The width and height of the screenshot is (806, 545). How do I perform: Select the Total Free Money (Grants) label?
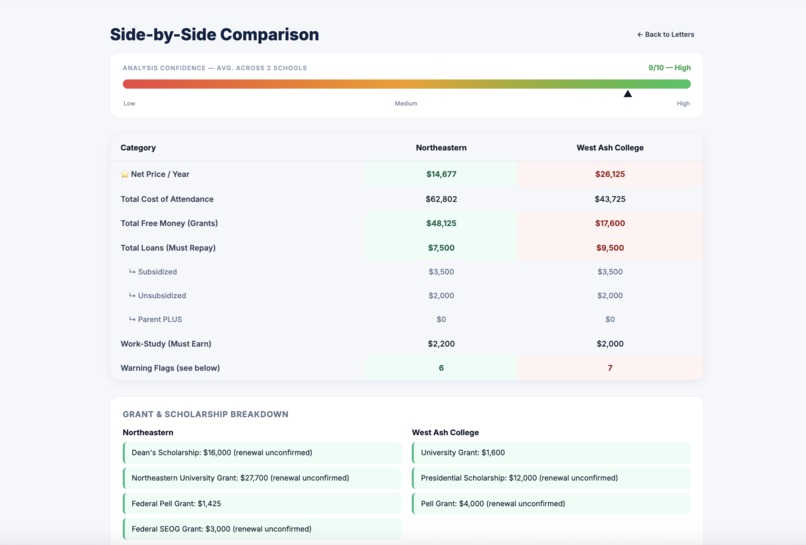click(x=169, y=223)
